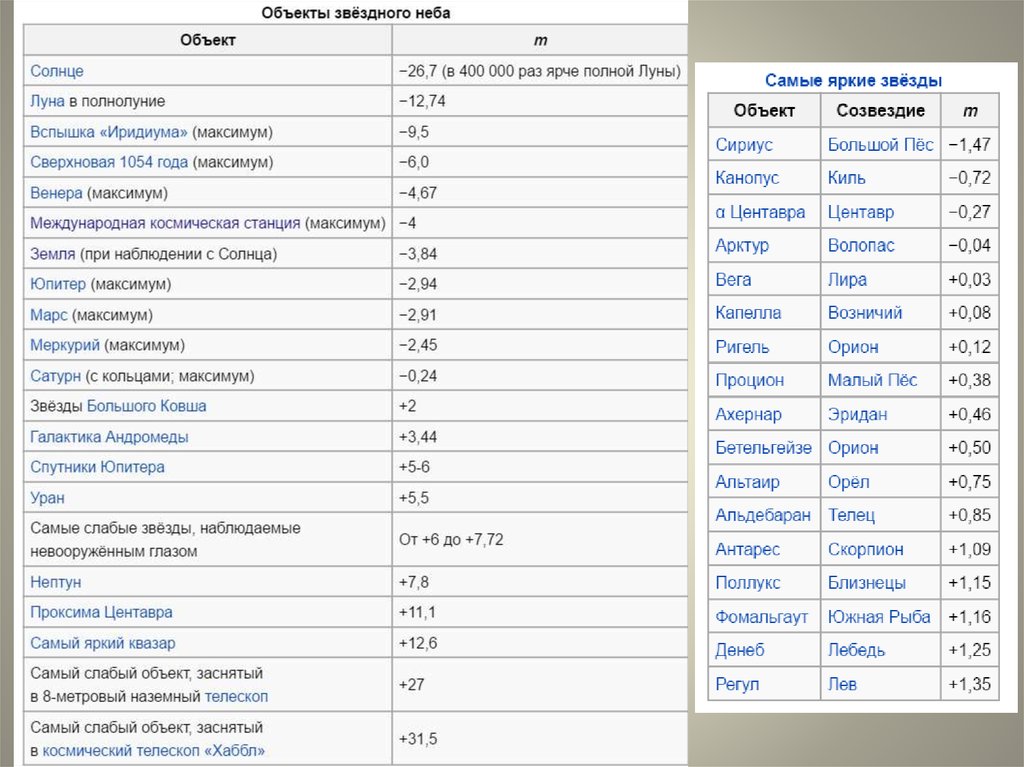Click Самые яркие звёзды table title

[x=854, y=80]
